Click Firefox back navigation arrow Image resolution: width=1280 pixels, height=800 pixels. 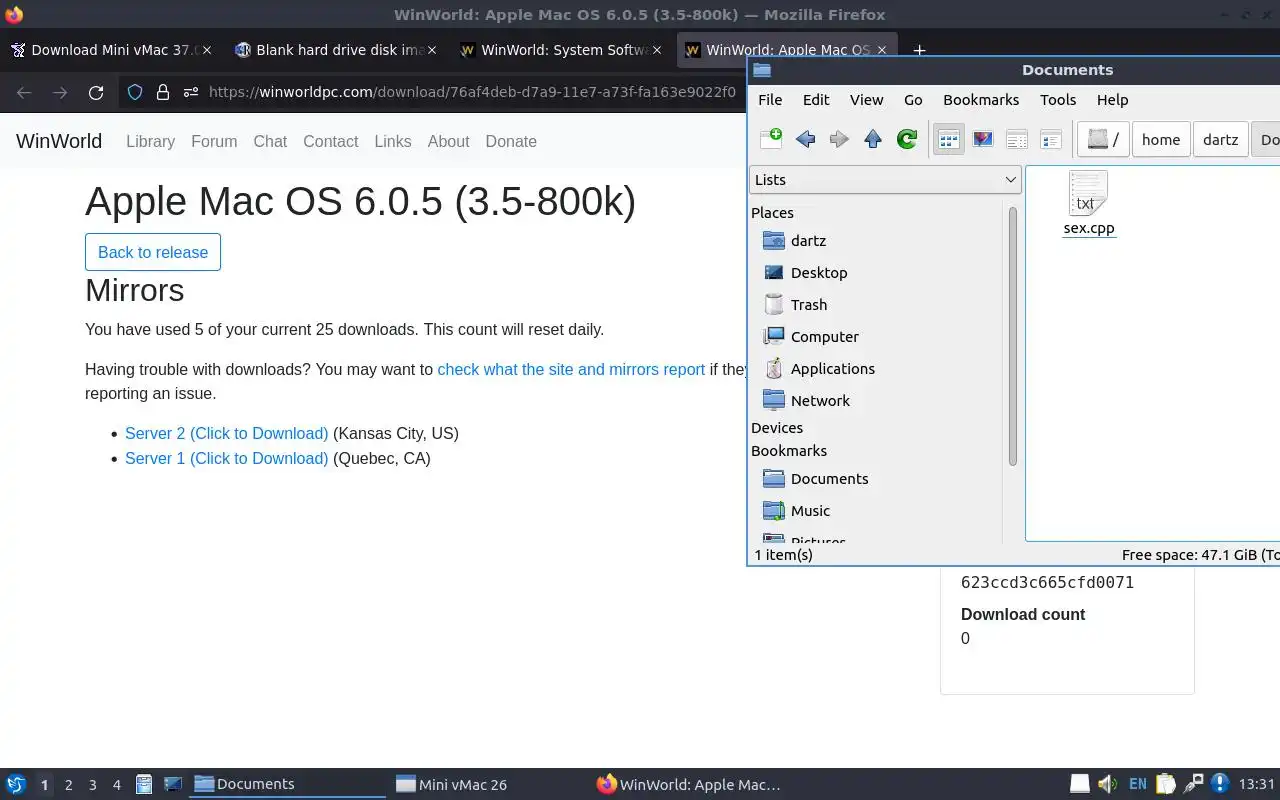(24, 92)
